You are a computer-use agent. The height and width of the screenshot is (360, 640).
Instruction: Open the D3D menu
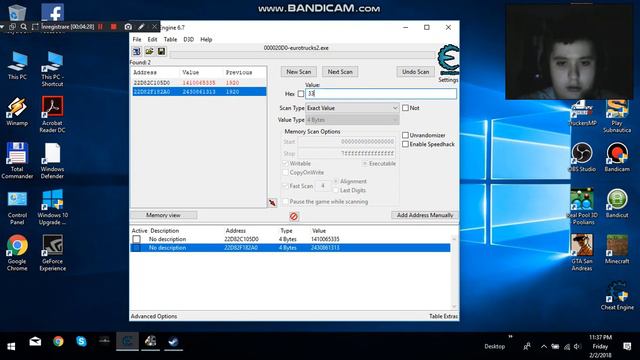189,40
